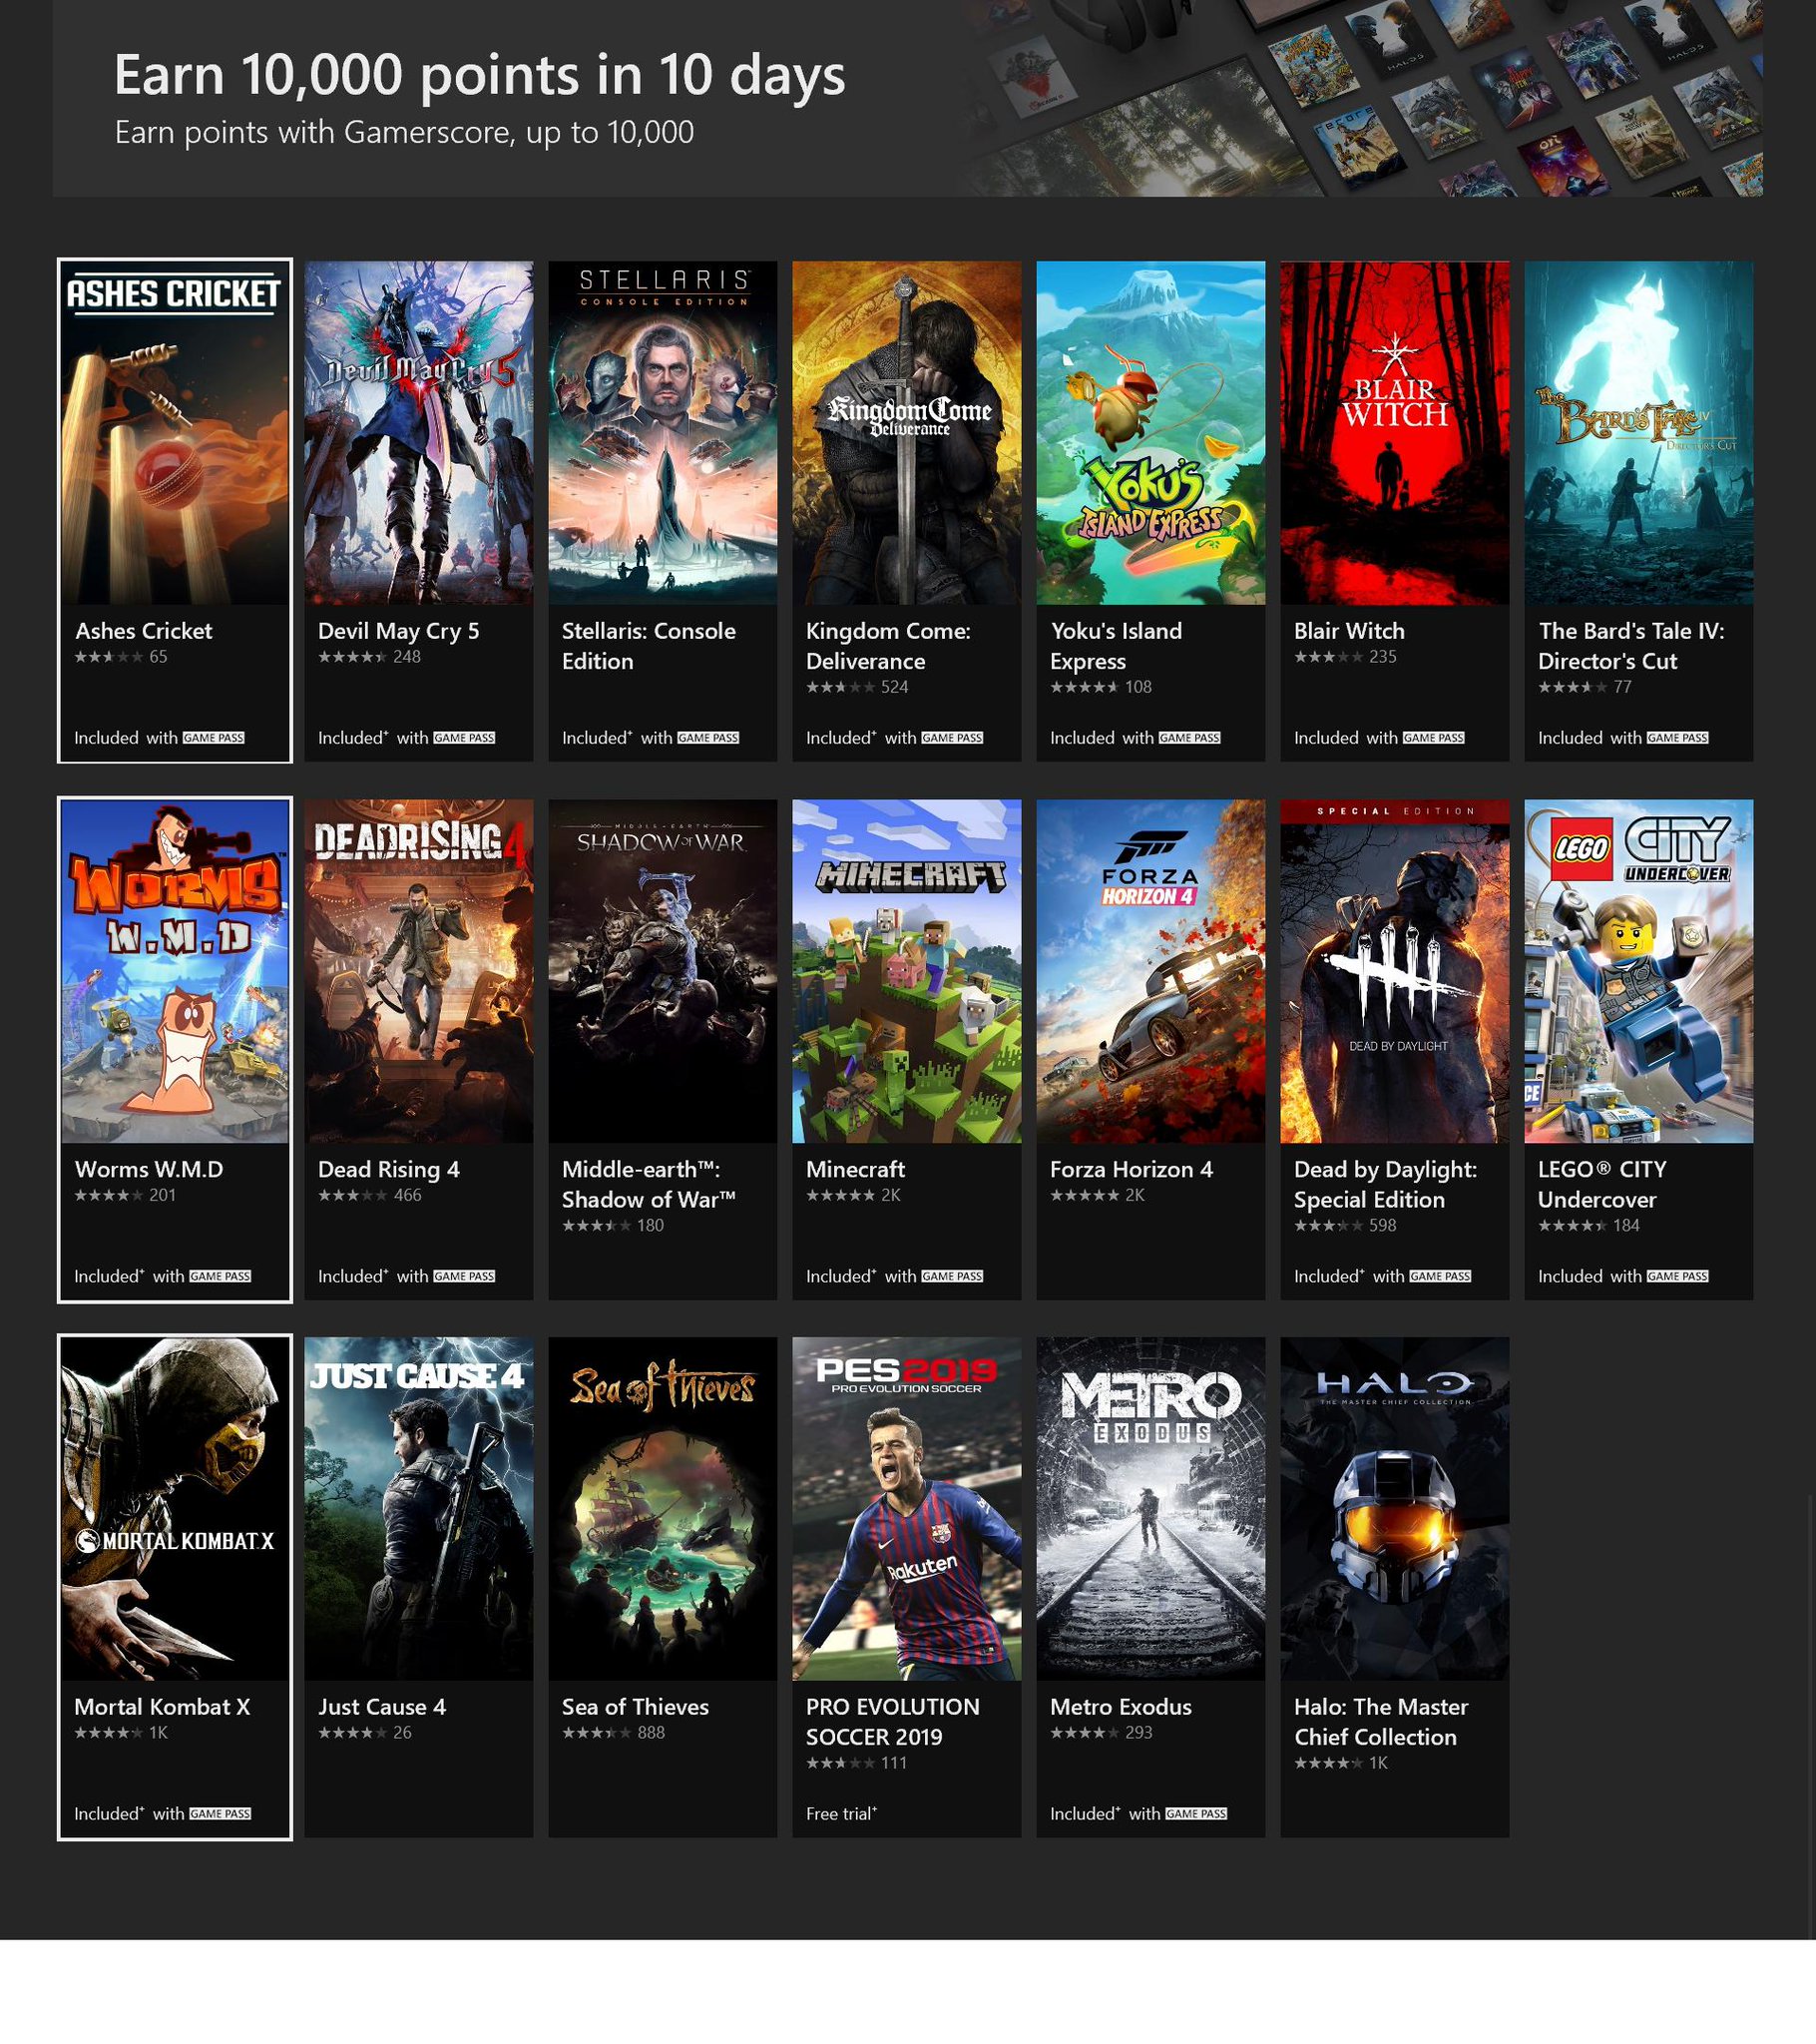The height and width of the screenshot is (2044, 1816).
Task: Open The Bard's Tale IV: Director's Cut title
Action: [x=1631, y=646]
